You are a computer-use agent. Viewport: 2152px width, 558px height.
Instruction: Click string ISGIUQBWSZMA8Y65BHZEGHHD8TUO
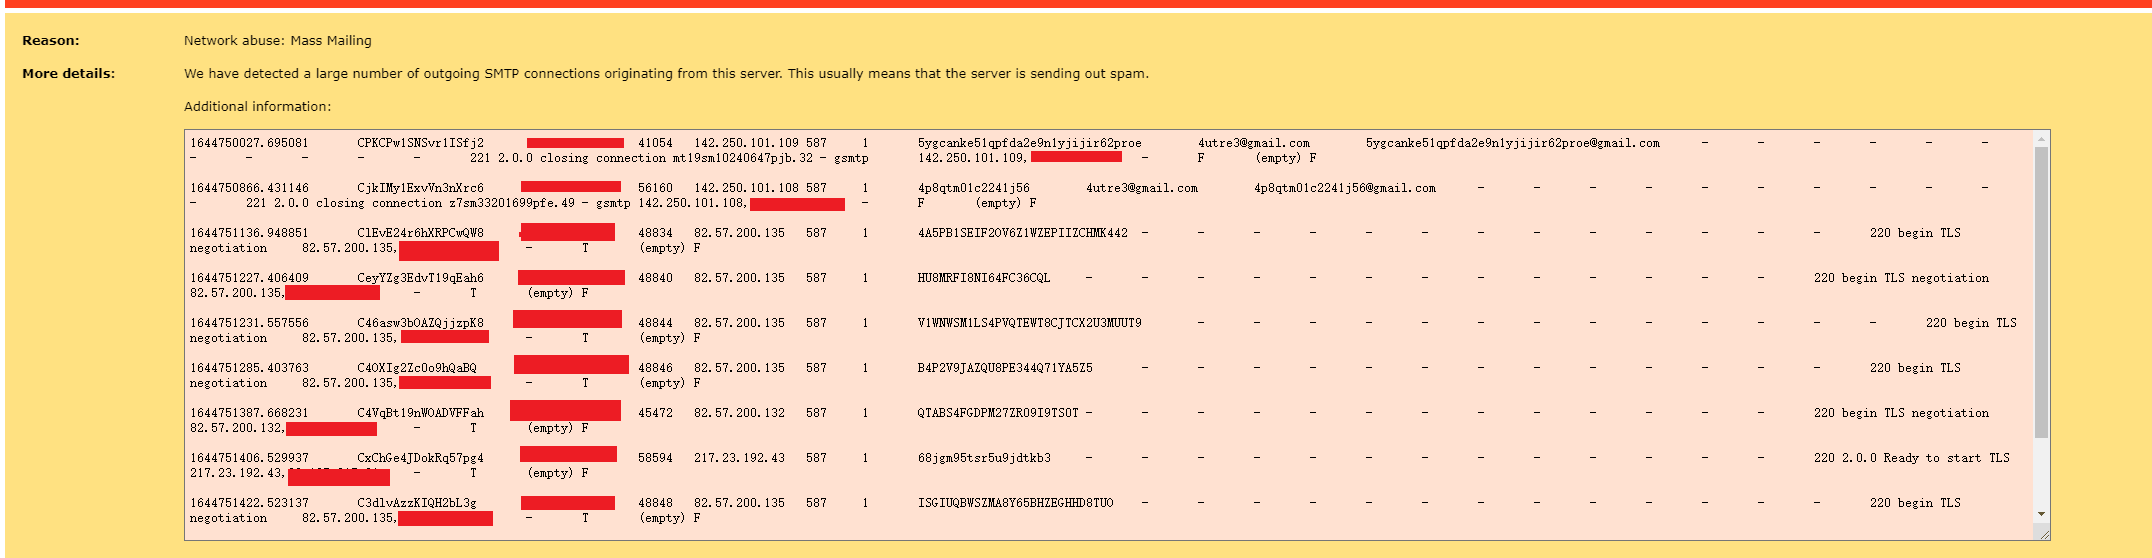[1016, 503]
